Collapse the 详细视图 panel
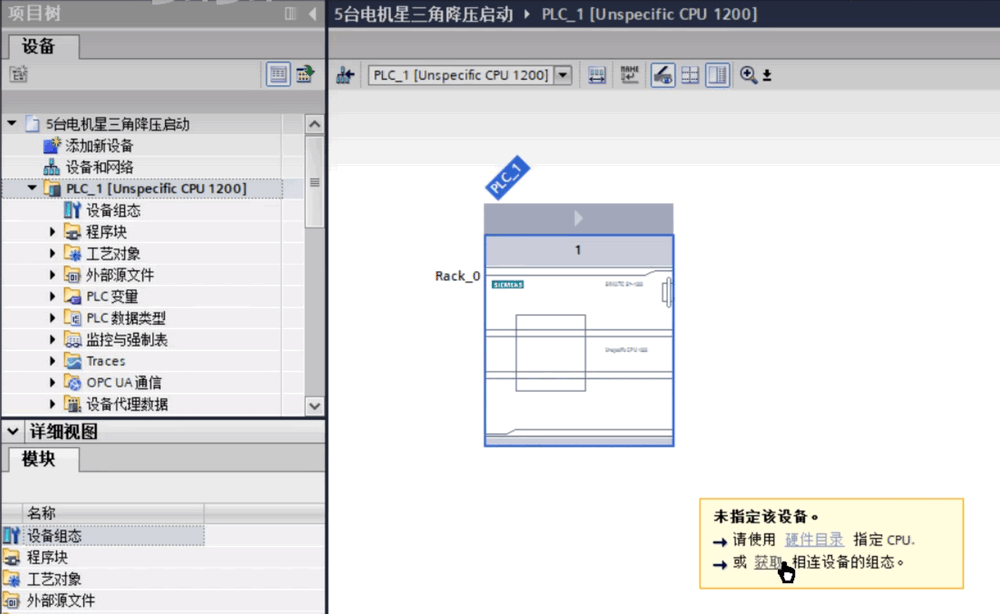Viewport: 1000px width, 614px height. [13, 432]
